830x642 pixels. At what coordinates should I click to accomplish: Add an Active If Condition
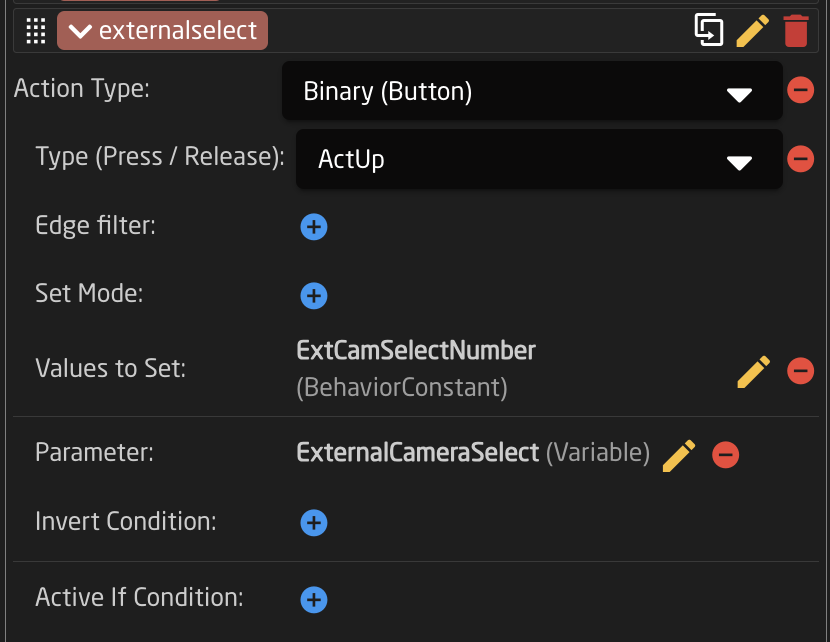point(314,600)
